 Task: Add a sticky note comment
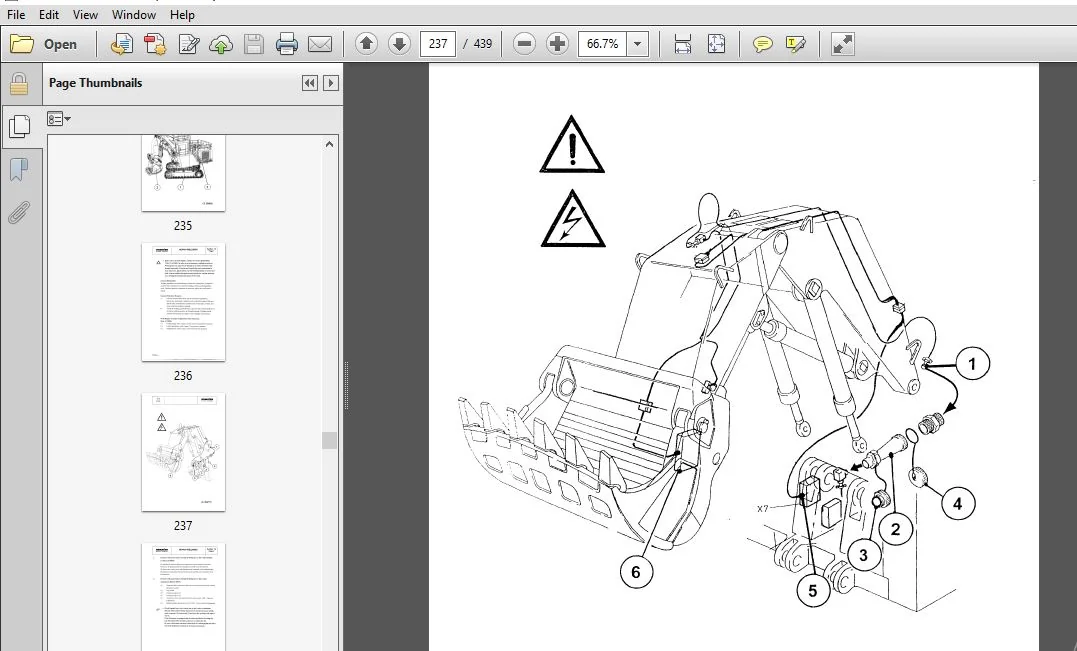click(762, 44)
